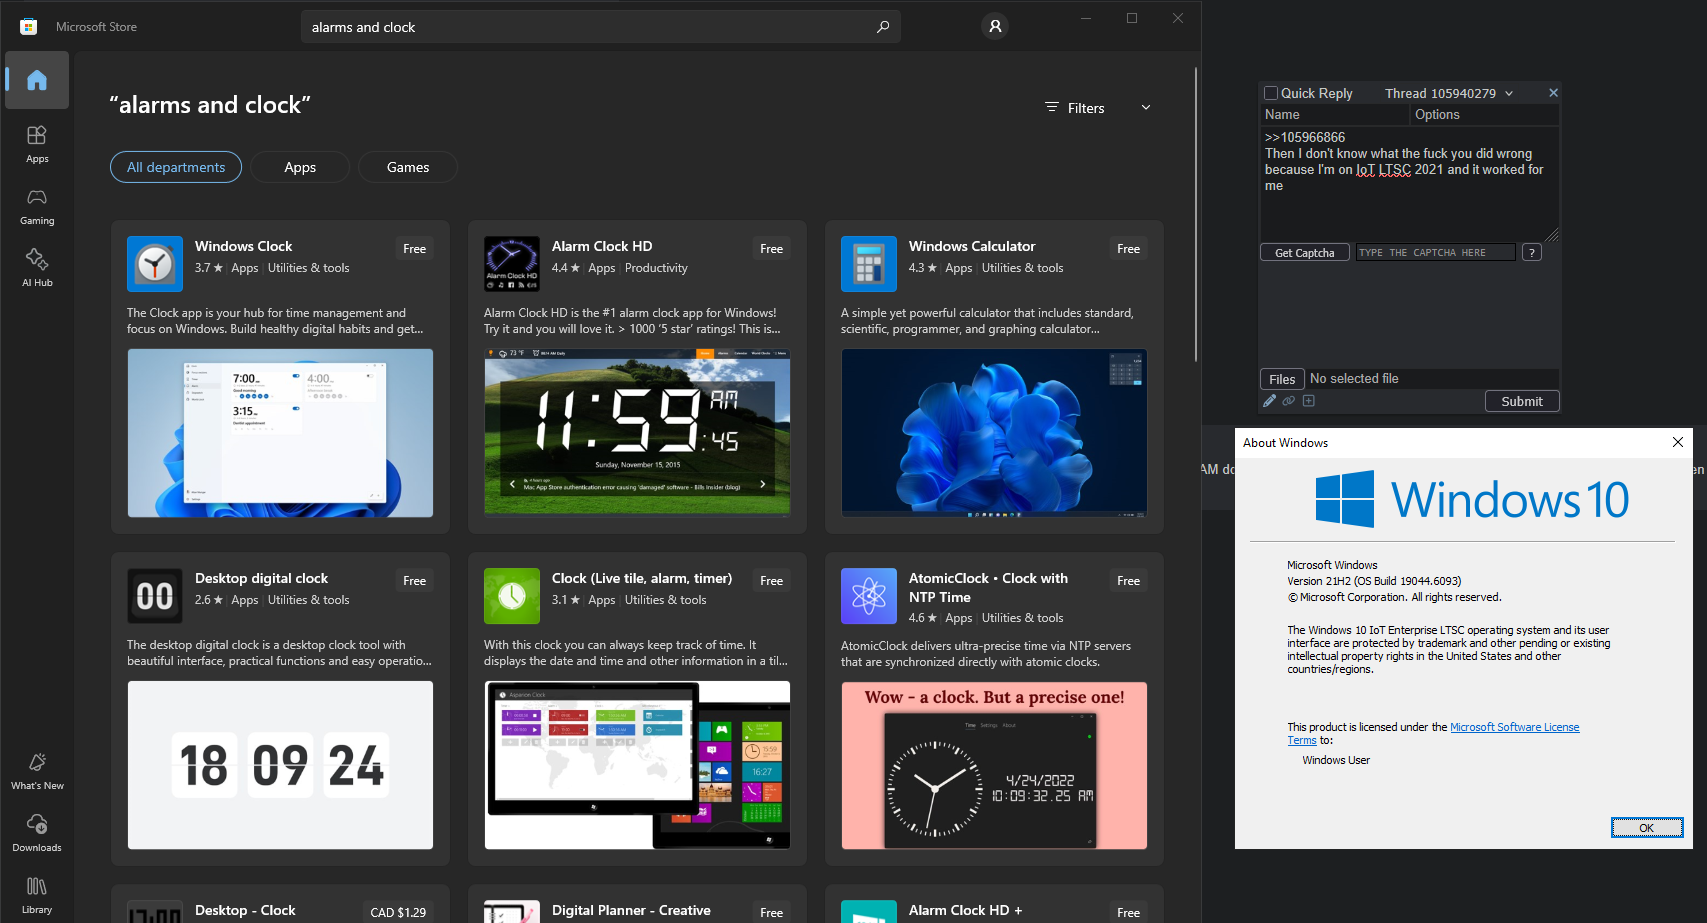Image resolution: width=1707 pixels, height=923 pixels.
Task: Open Windows Clock screenshot thumbnail
Action: [x=280, y=433]
